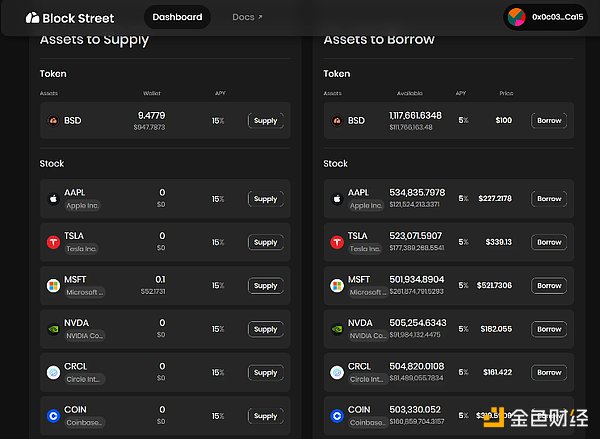Click the Microsoft icon in Borrow list
Image resolution: width=600 pixels, height=439 pixels.
pyautogui.click(x=337, y=286)
